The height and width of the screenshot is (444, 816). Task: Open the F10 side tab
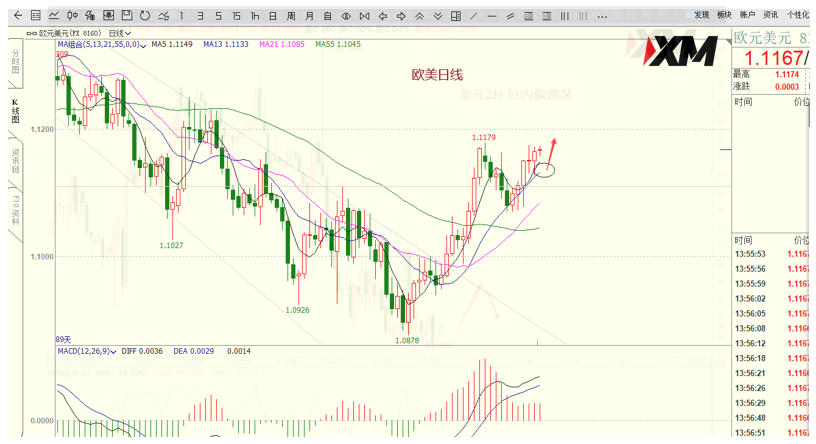15,210
